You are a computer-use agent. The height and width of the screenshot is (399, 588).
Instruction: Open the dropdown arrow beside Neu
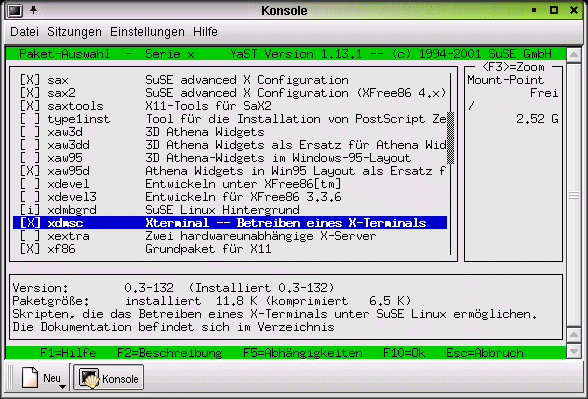tap(62, 386)
